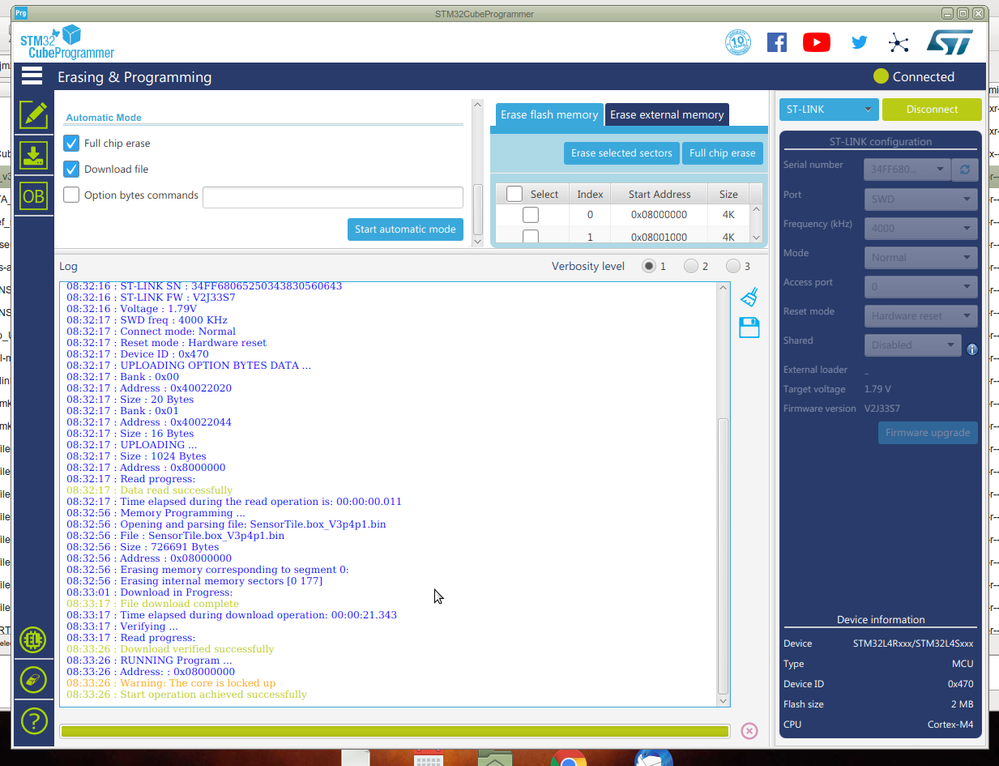This screenshot has height=766, width=999.
Task: Open the Frequency (kHz) dropdown
Action: pyautogui.click(x=920, y=228)
